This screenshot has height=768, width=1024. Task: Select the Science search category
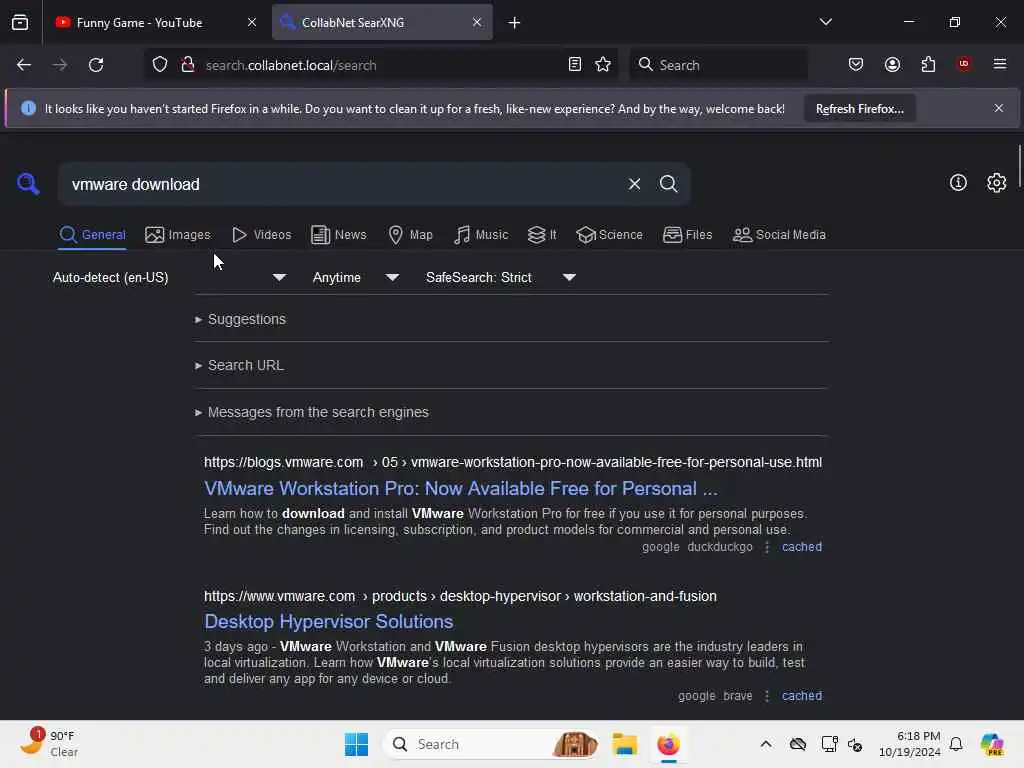tap(609, 234)
